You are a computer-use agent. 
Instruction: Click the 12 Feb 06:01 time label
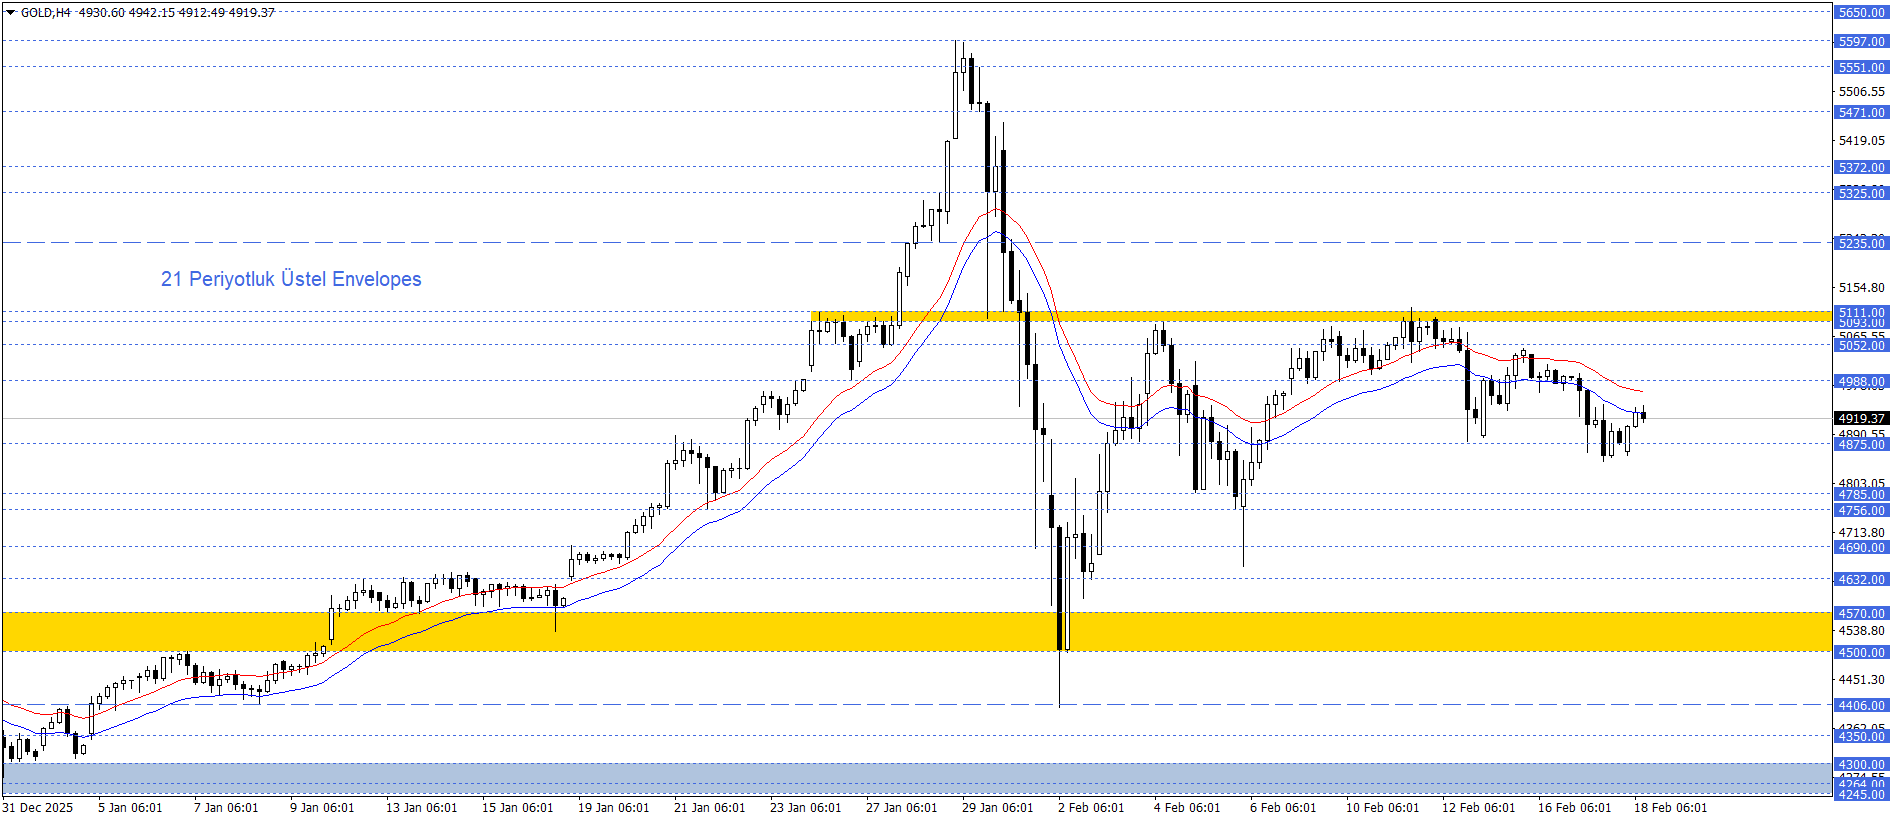point(1478,808)
